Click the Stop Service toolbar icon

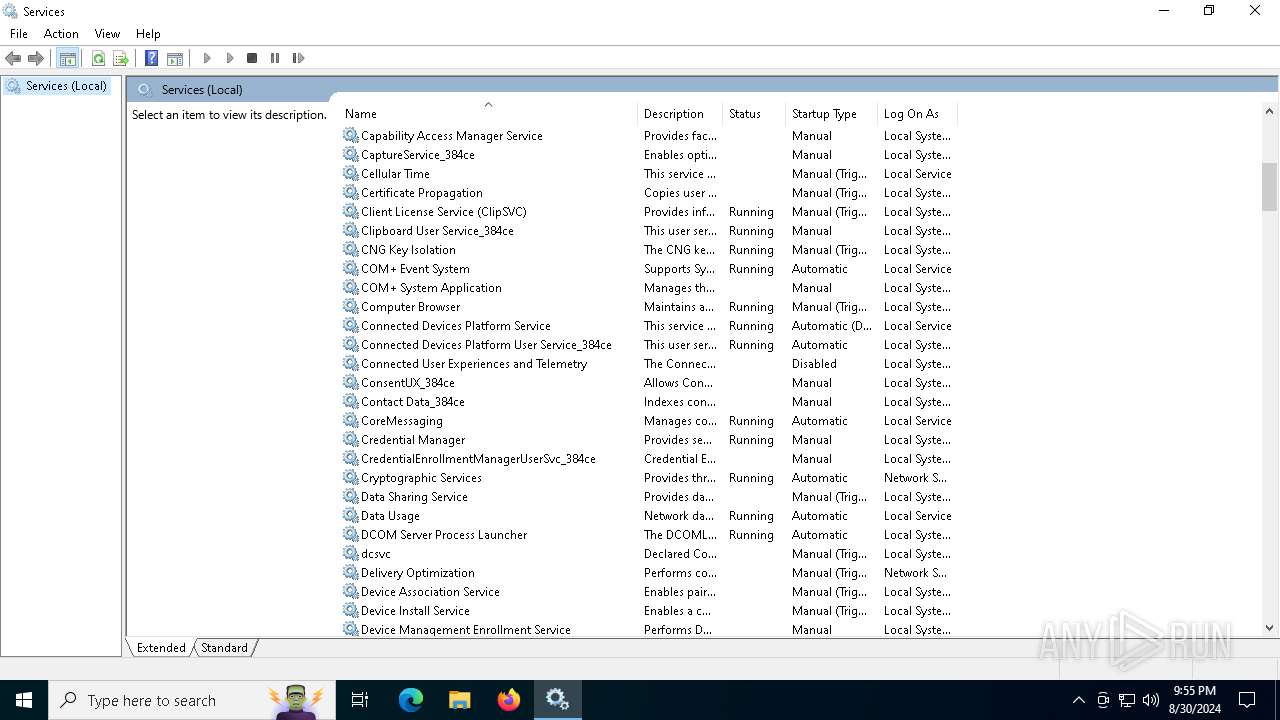(x=252, y=58)
